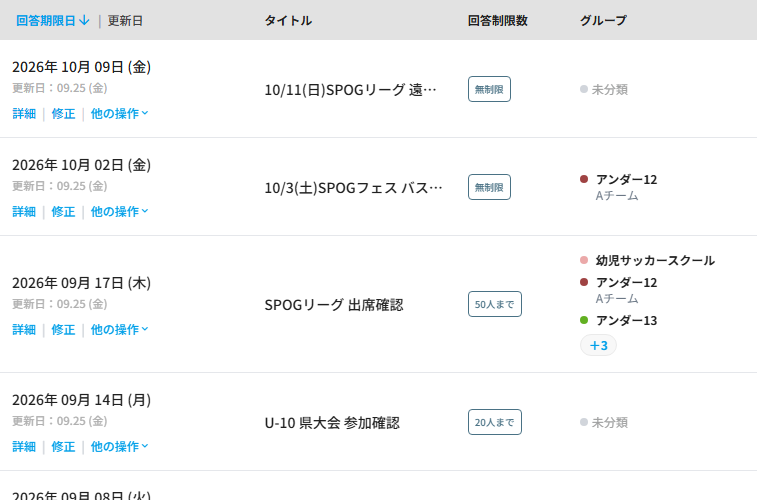This screenshot has height=500, width=757.
Task: Click the 未分類 gray dot in first row
Action: (x=584, y=89)
